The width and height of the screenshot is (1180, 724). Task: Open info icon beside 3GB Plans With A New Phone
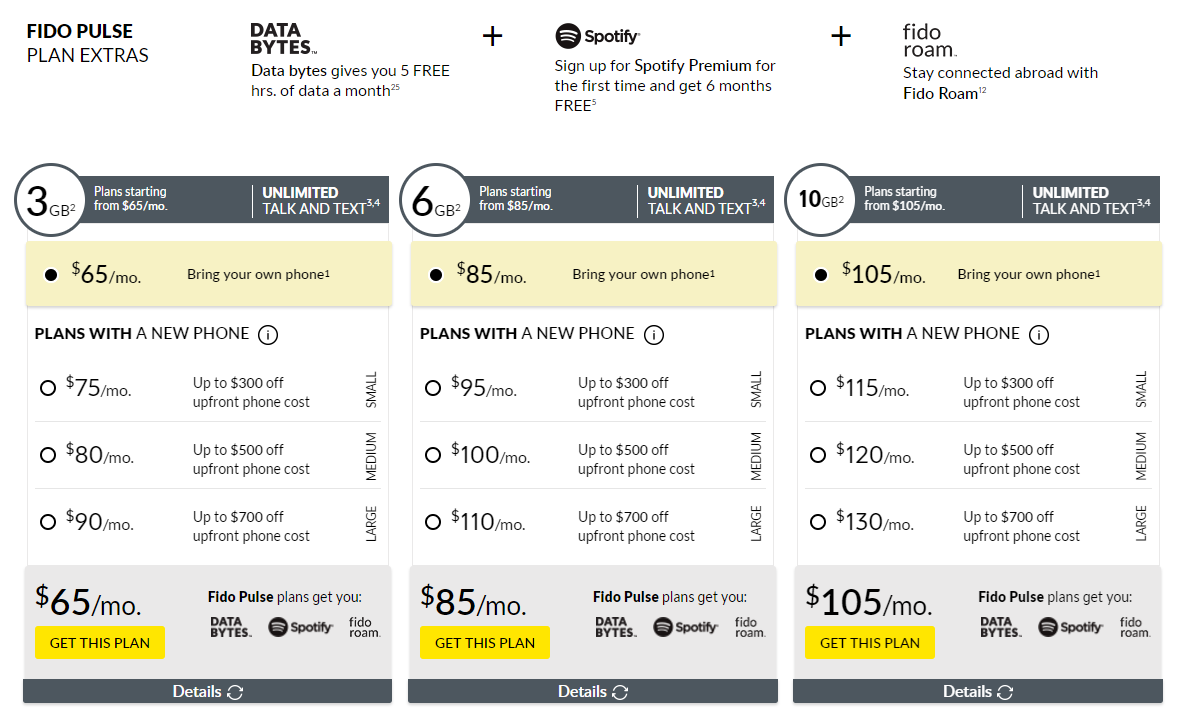pos(268,334)
